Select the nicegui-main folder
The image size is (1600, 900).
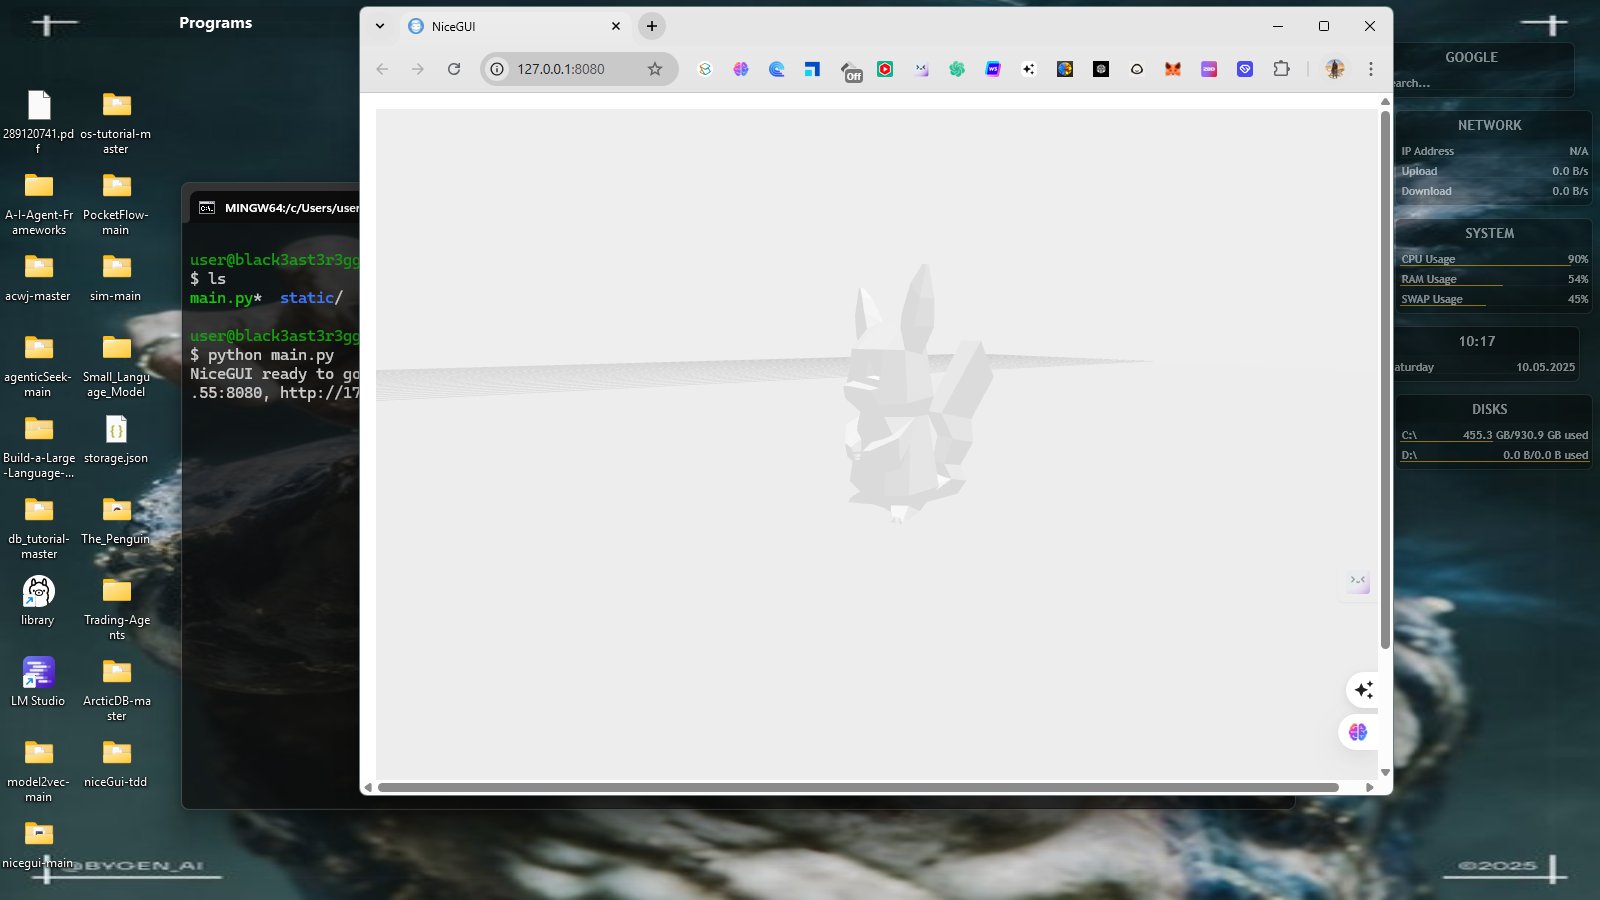click(x=38, y=844)
